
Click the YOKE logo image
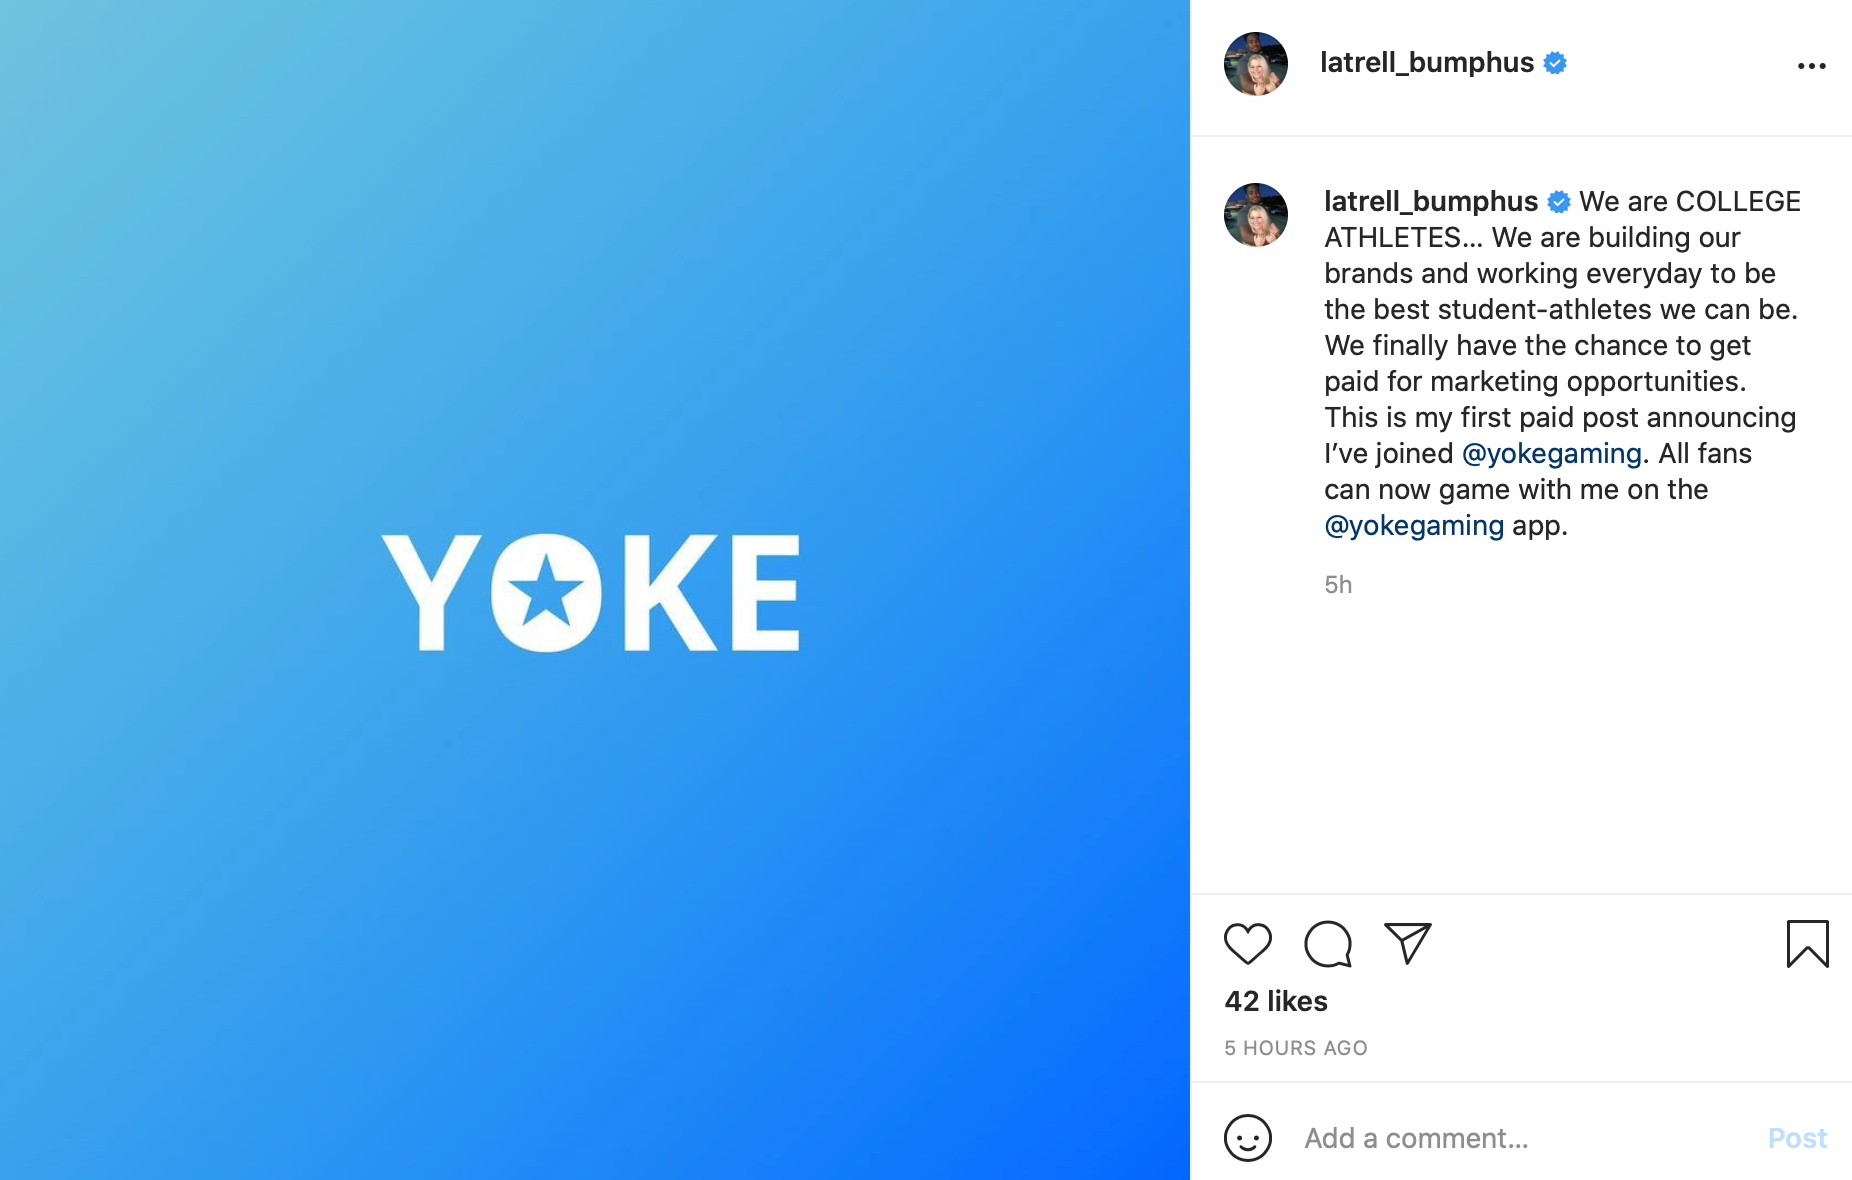click(x=591, y=592)
